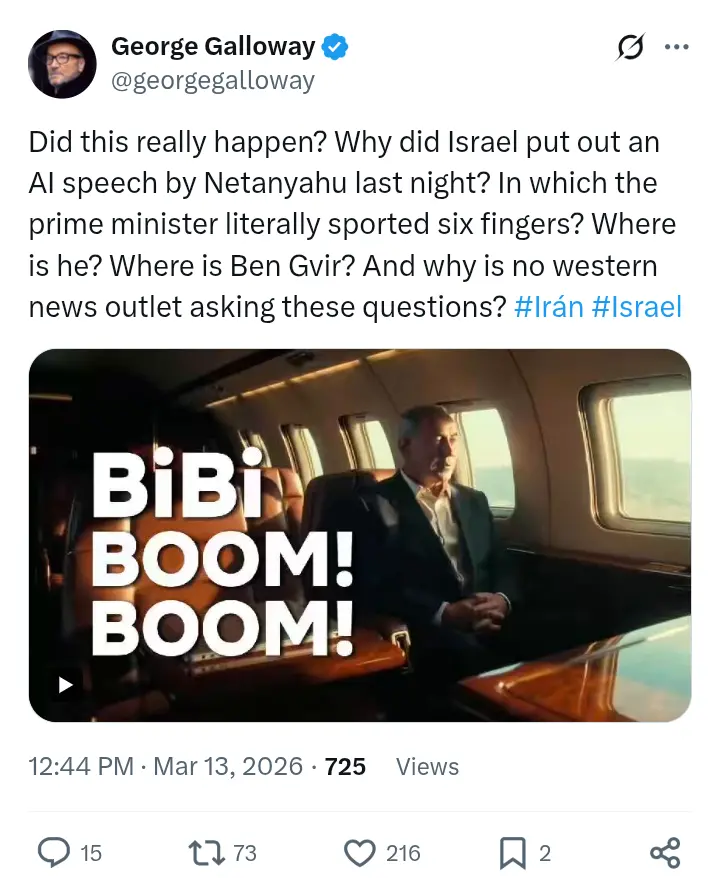Viewport: 720px width, 878px height.
Task: Click the @georgegalloway handle
Action: click(x=213, y=80)
